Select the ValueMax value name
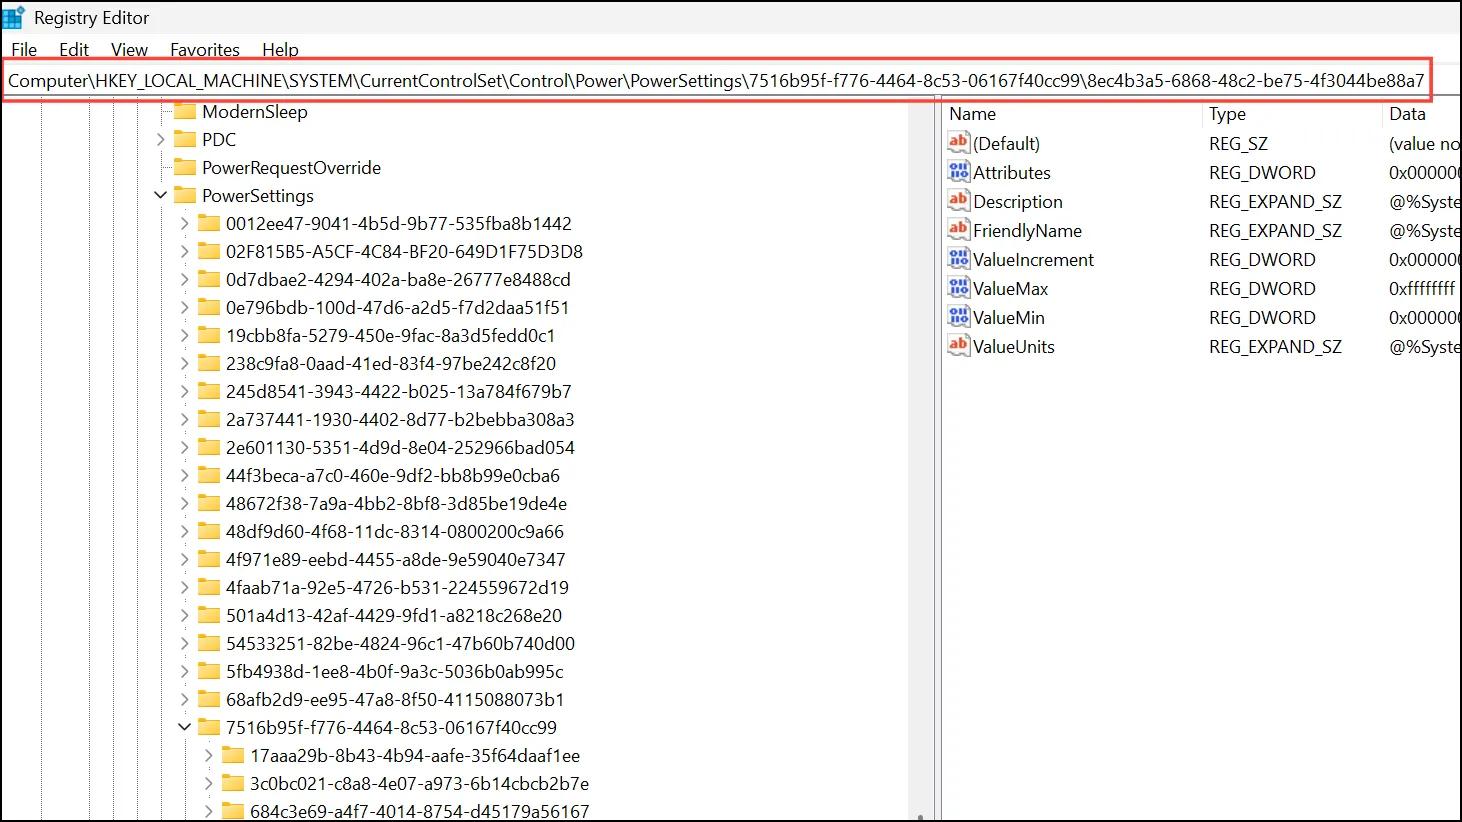 1011,288
